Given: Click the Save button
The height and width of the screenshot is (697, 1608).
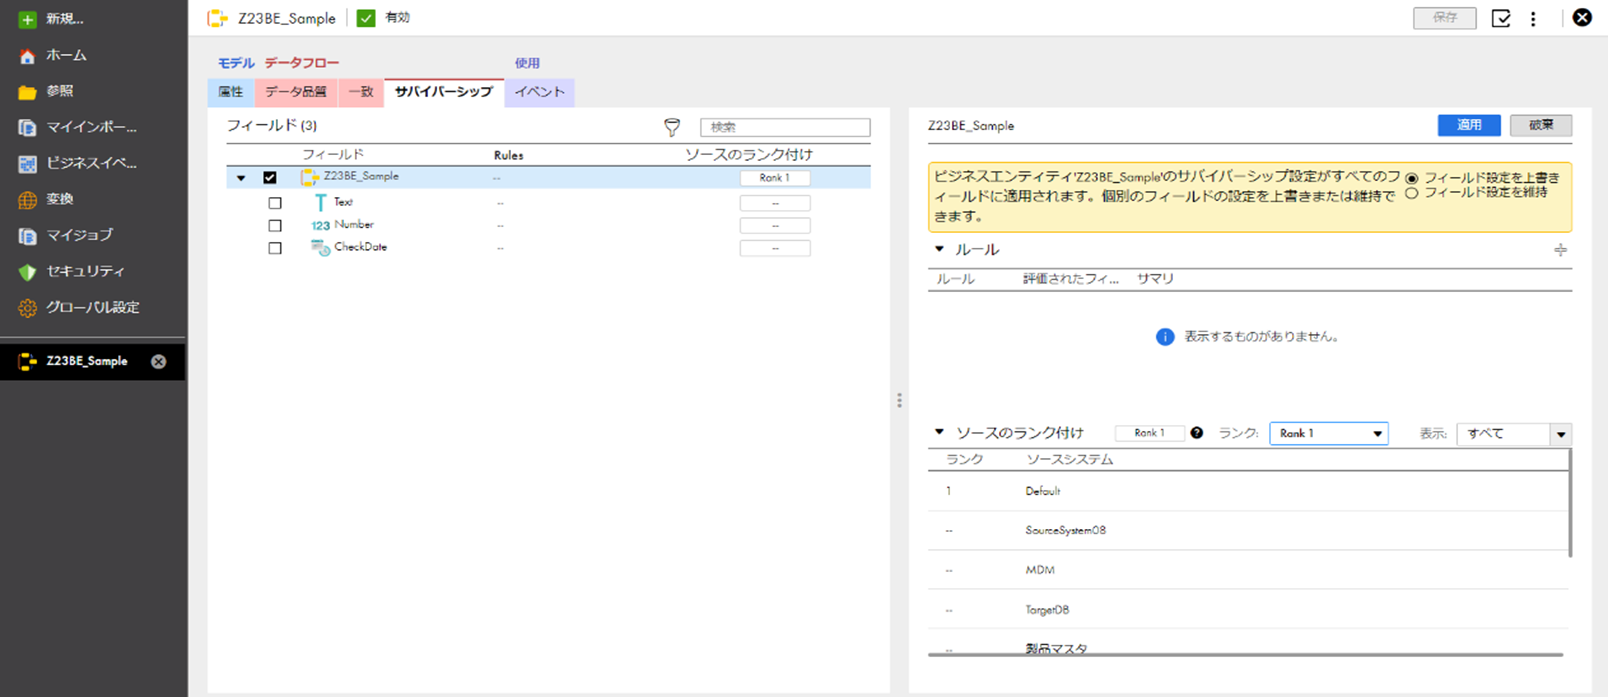Looking at the screenshot, I should click(1445, 18).
